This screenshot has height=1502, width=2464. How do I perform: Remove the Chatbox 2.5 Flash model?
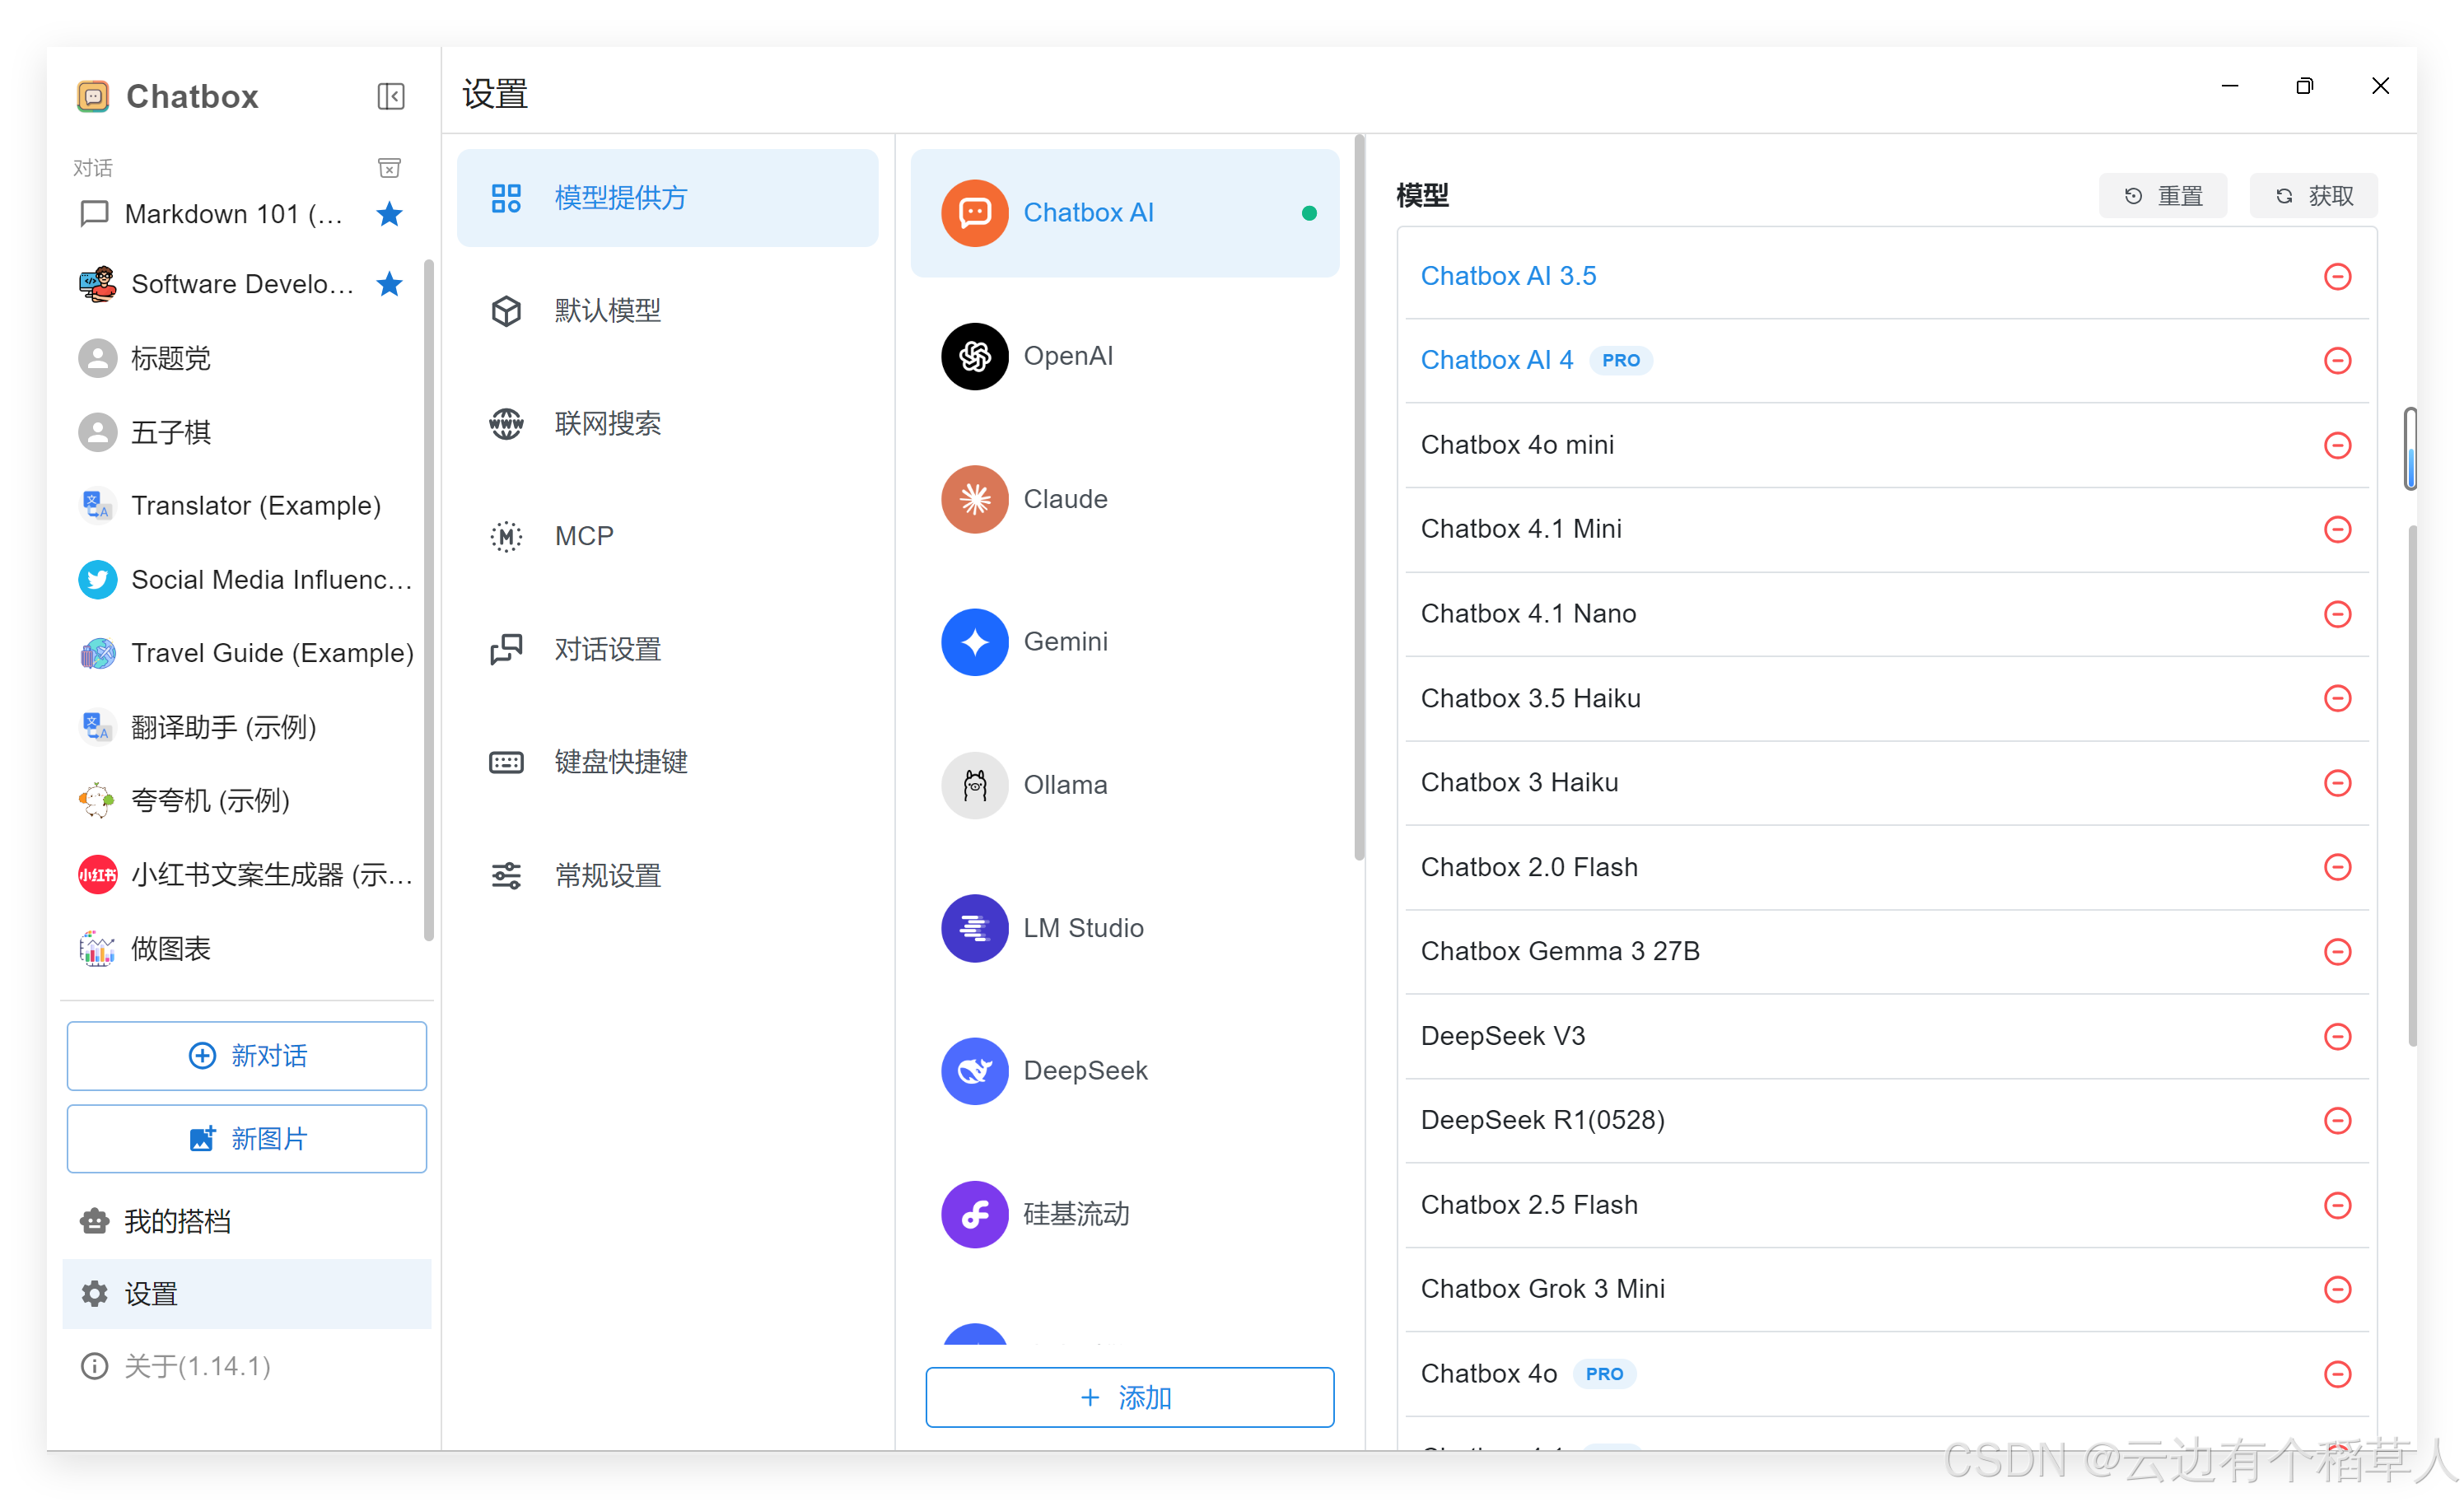click(2337, 1205)
